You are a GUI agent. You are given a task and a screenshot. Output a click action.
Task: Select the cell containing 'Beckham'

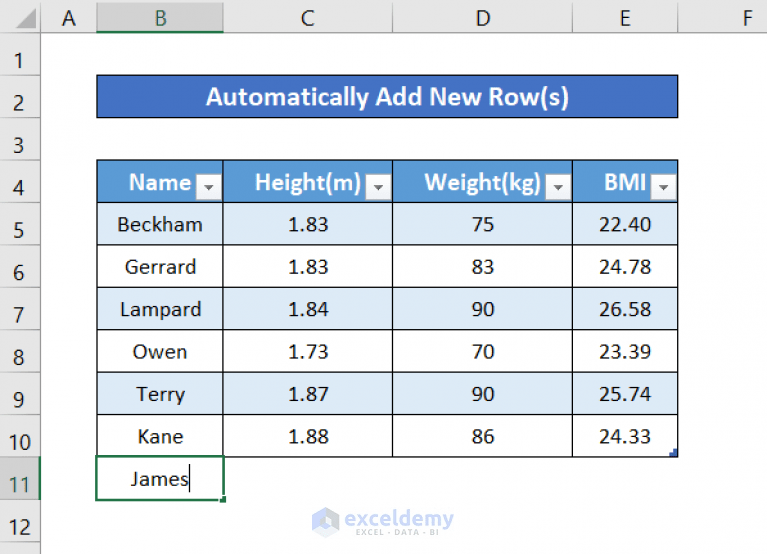[160, 224]
